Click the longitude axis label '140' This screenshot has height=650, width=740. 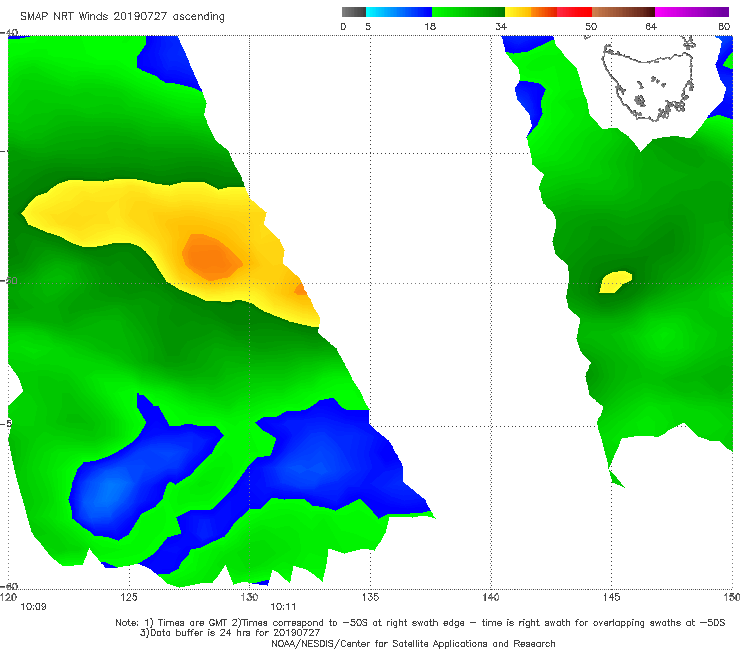491,597
